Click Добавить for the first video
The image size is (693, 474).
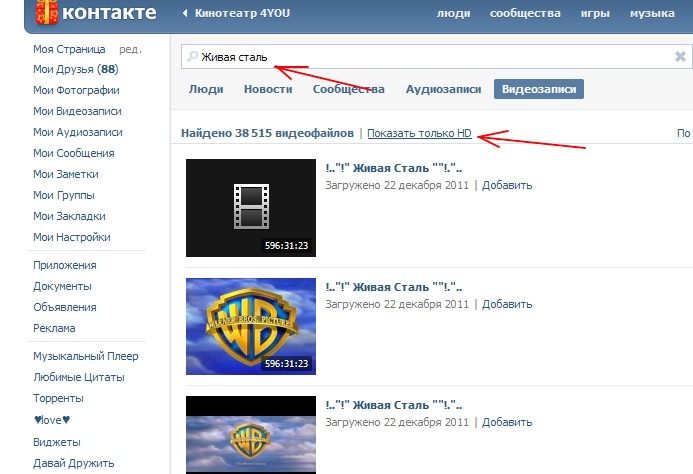[507, 185]
